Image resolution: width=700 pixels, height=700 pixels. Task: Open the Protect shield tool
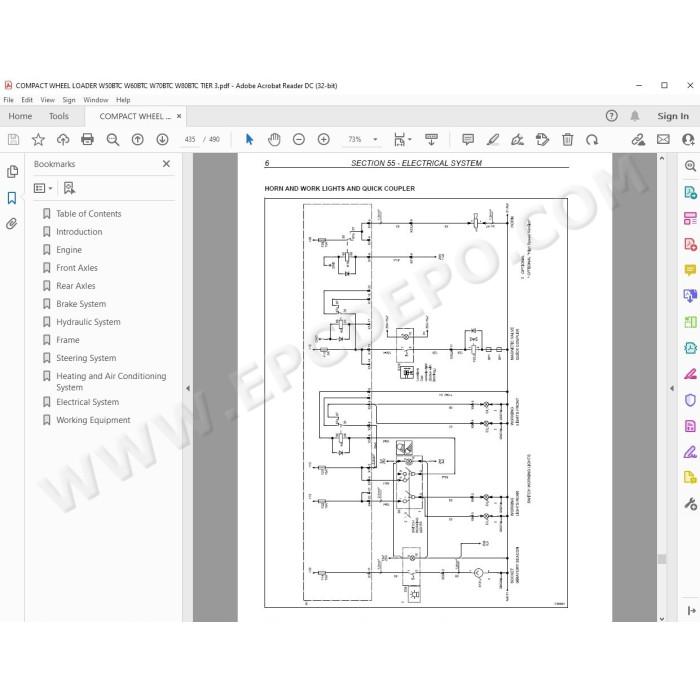690,400
